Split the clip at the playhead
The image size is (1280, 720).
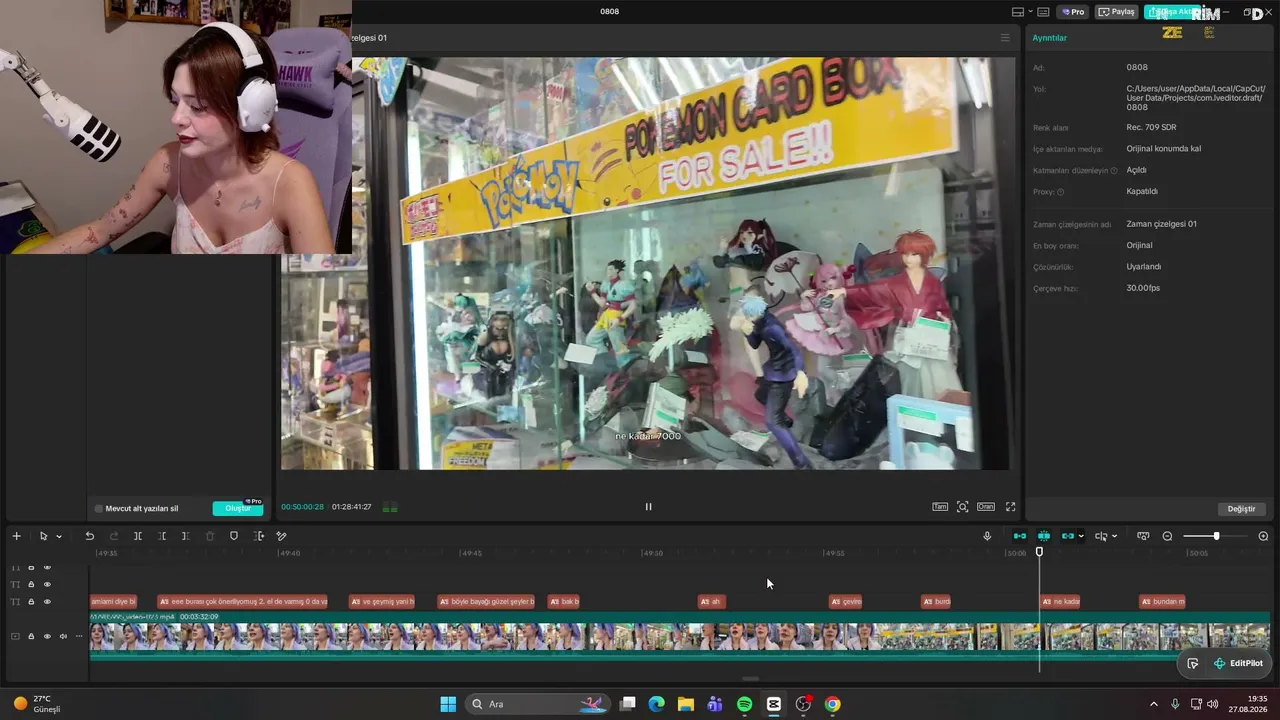(x=138, y=536)
